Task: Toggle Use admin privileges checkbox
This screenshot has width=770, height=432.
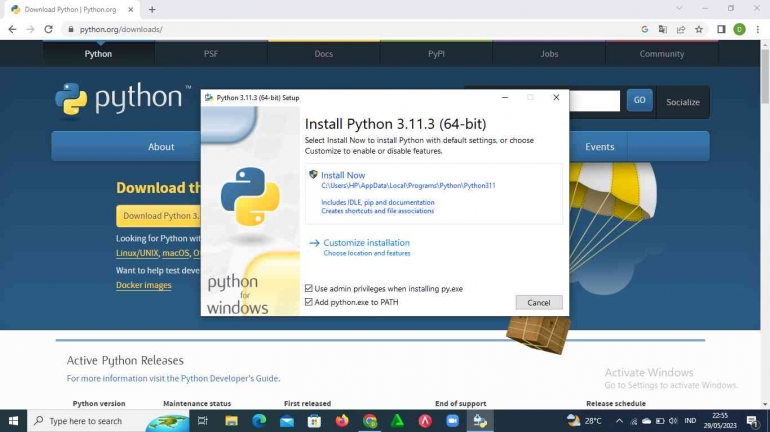Action: (308, 288)
